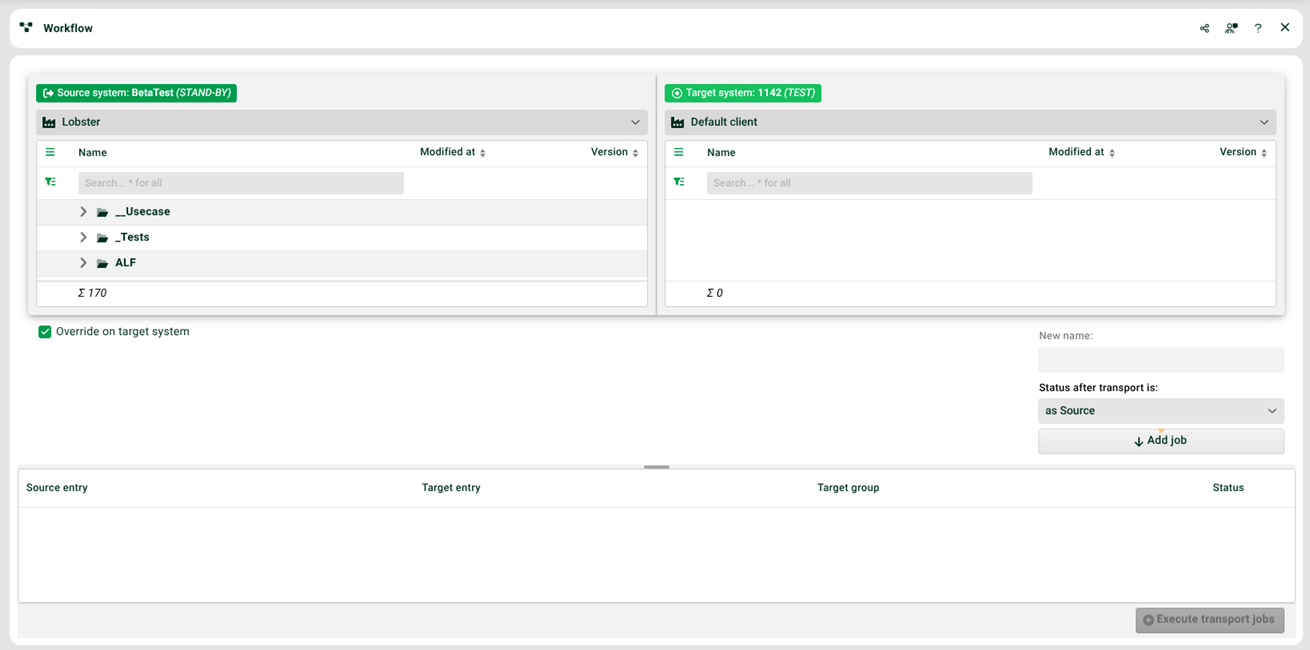The height and width of the screenshot is (650, 1310).
Task: Focus the target table search field
Action: pos(869,183)
